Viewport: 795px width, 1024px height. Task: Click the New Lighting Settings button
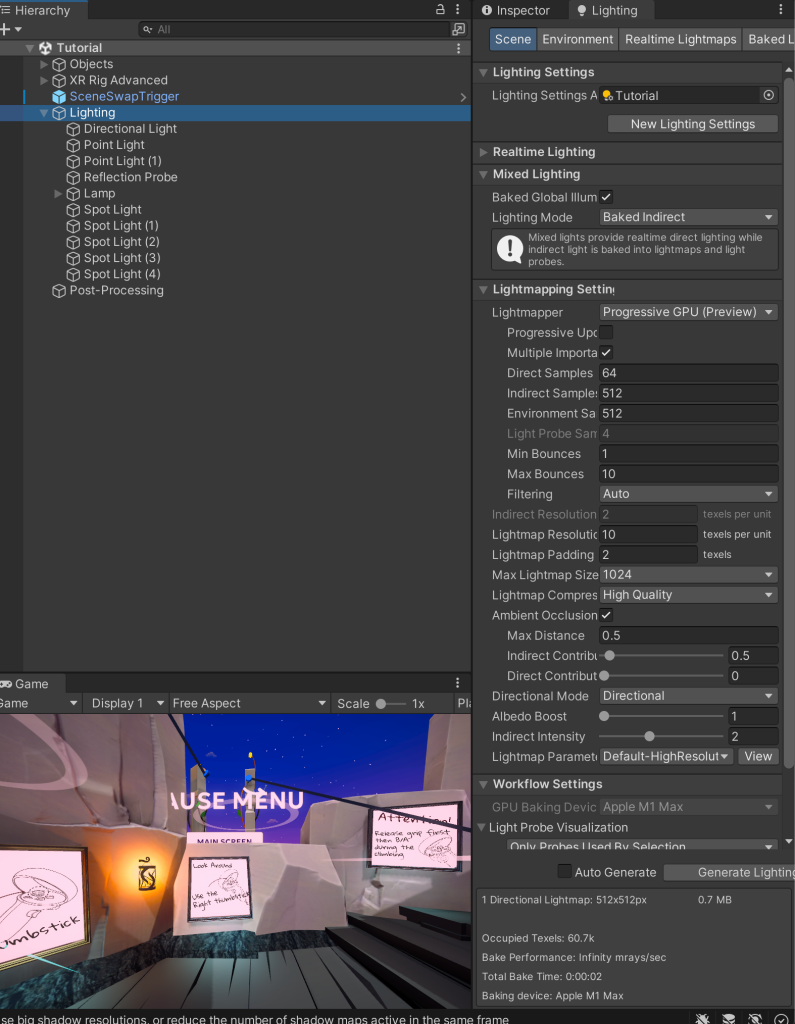692,124
